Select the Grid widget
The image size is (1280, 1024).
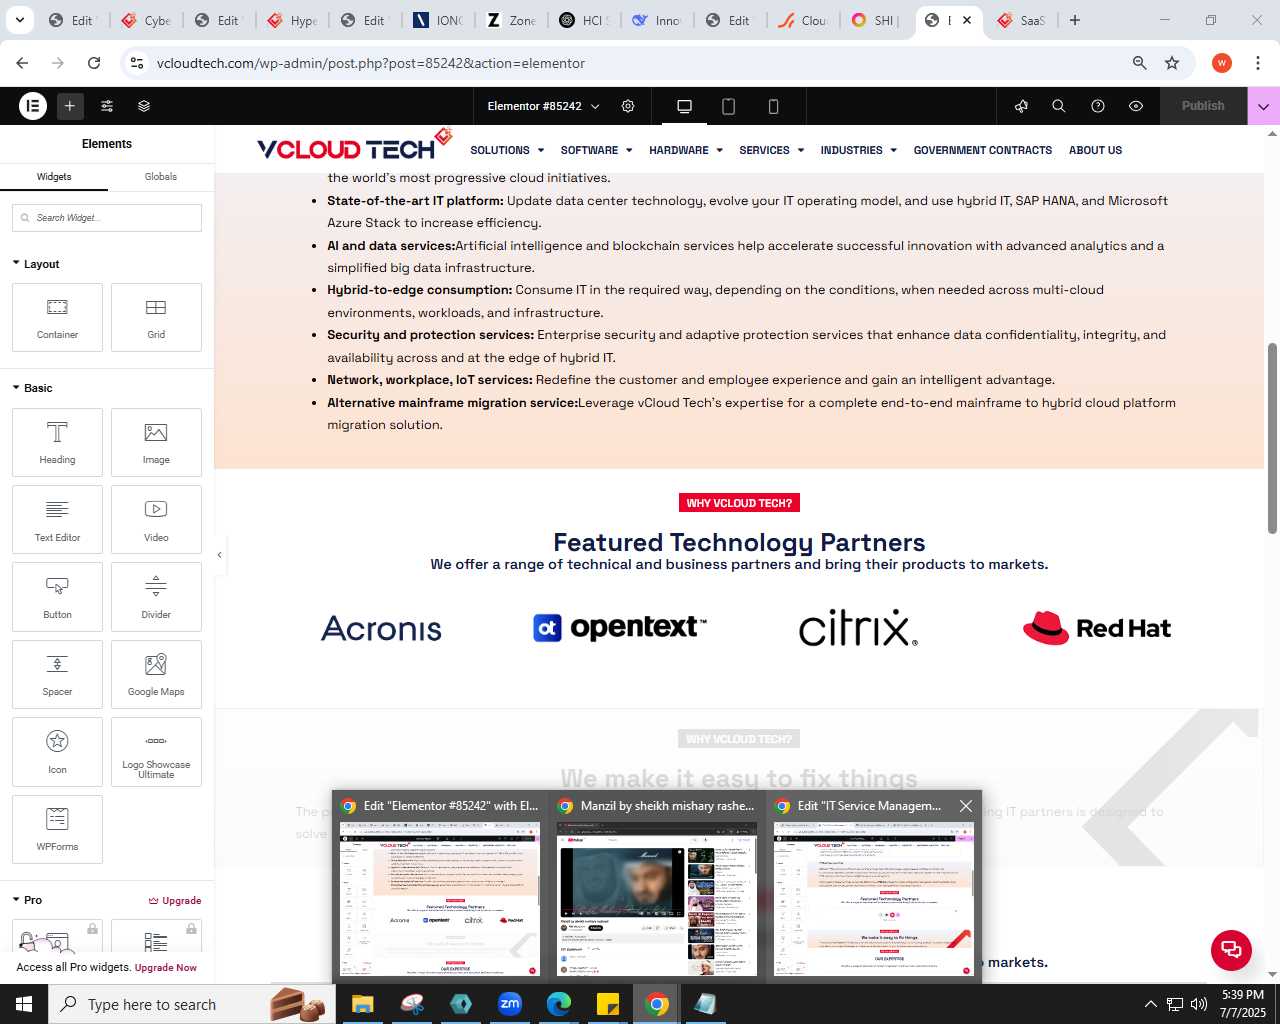[156, 318]
